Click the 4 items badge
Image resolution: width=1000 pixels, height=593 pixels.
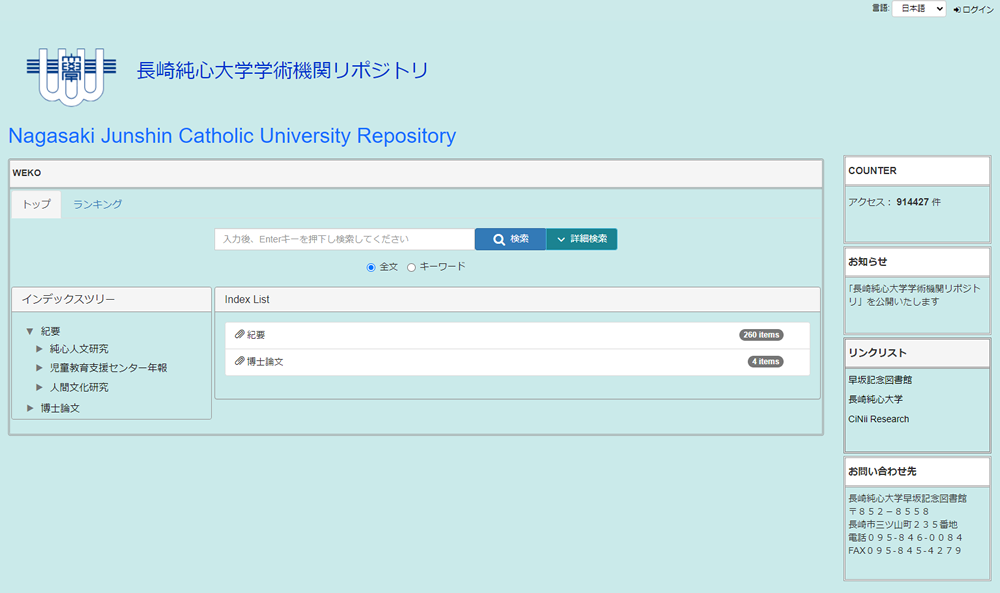click(765, 362)
